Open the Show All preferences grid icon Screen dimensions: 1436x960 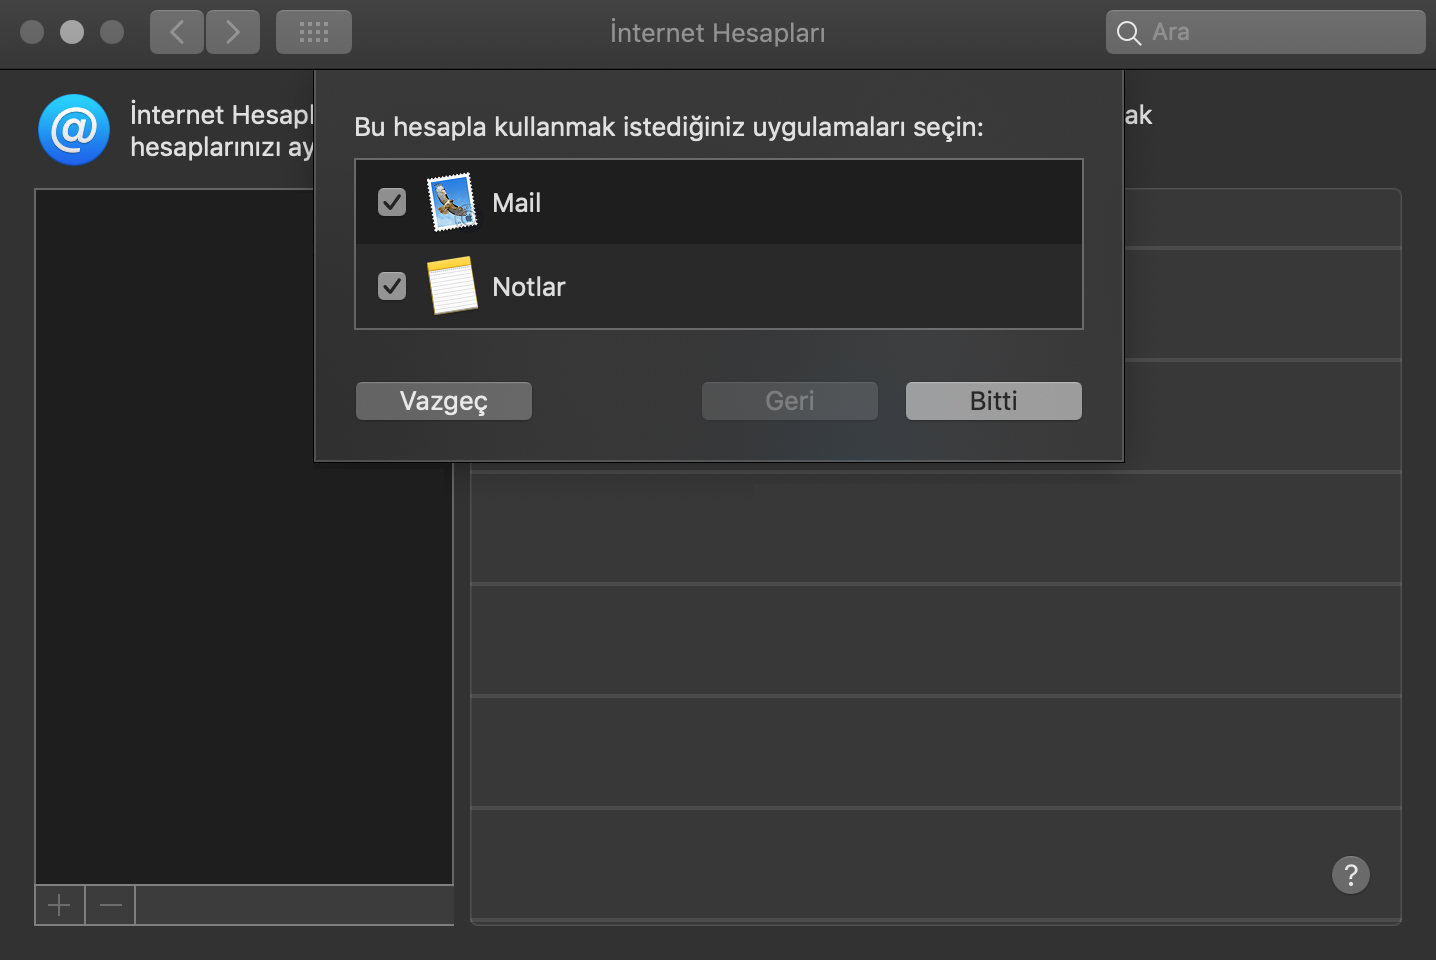tap(313, 32)
